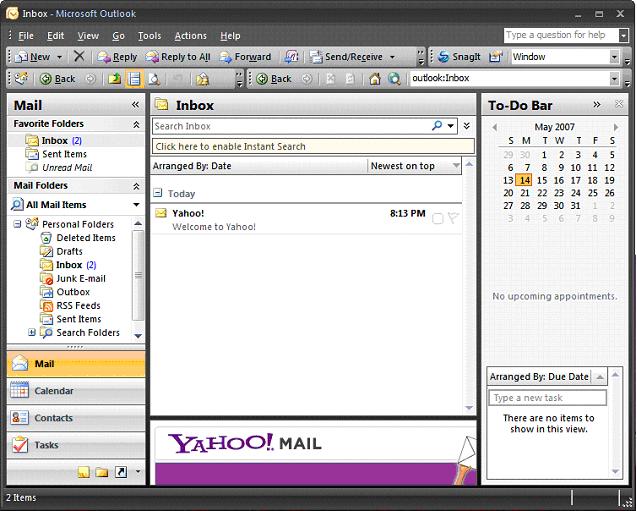Viewport: 637px width, 511px height.
Task: Click the Search the Web globe icon
Action: click(394, 78)
